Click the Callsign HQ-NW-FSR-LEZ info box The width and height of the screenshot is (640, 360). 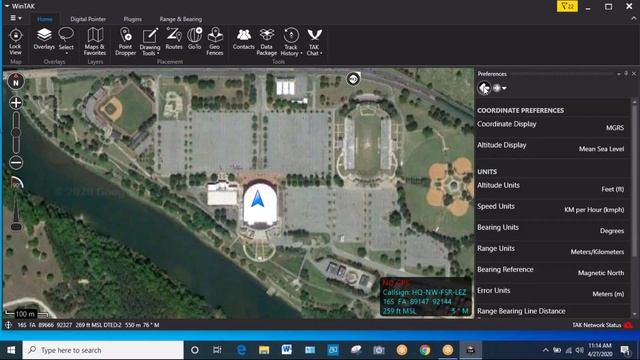pyautogui.click(x=425, y=298)
